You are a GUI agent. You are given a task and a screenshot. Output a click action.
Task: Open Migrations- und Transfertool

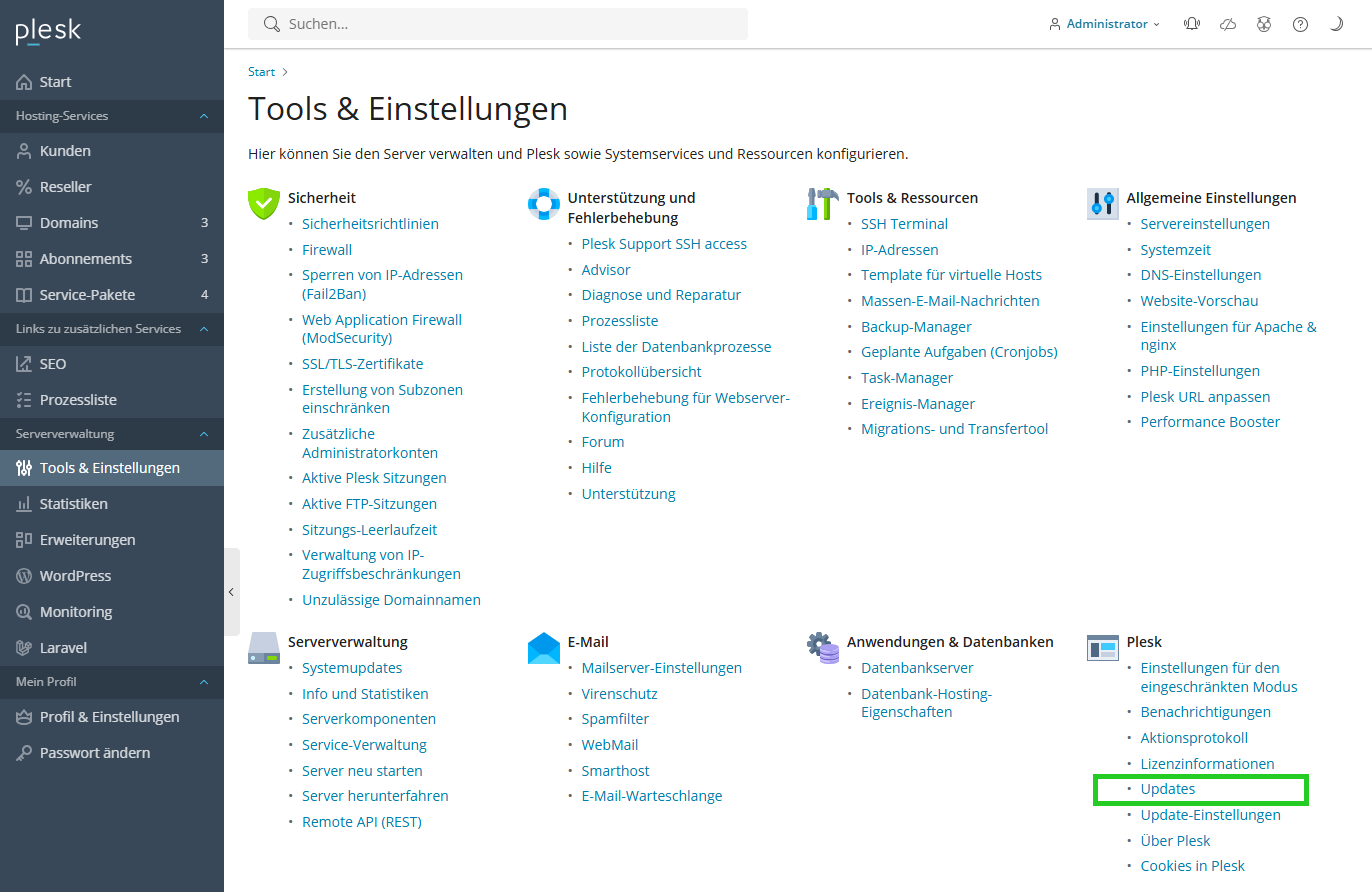coord(955,429)
